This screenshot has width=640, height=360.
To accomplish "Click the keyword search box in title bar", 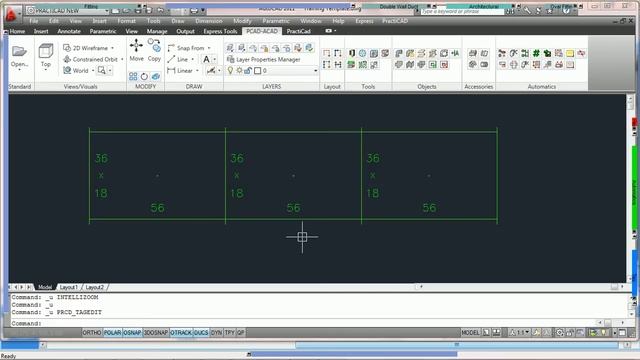I will pos(462,11).
